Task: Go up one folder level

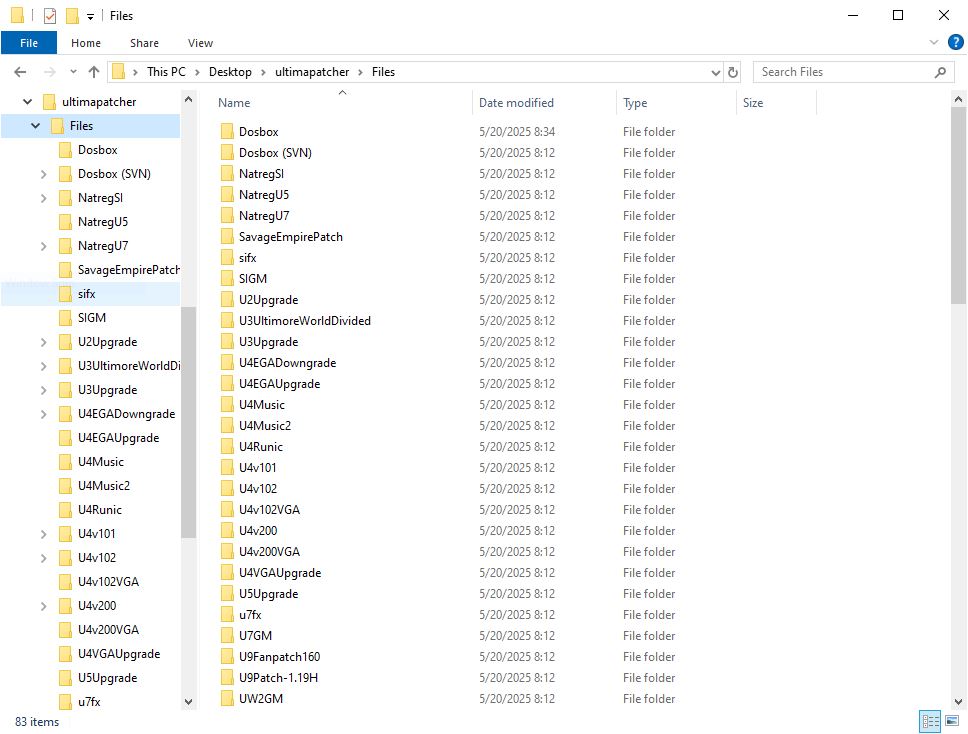Action: [x=94, y=72]
